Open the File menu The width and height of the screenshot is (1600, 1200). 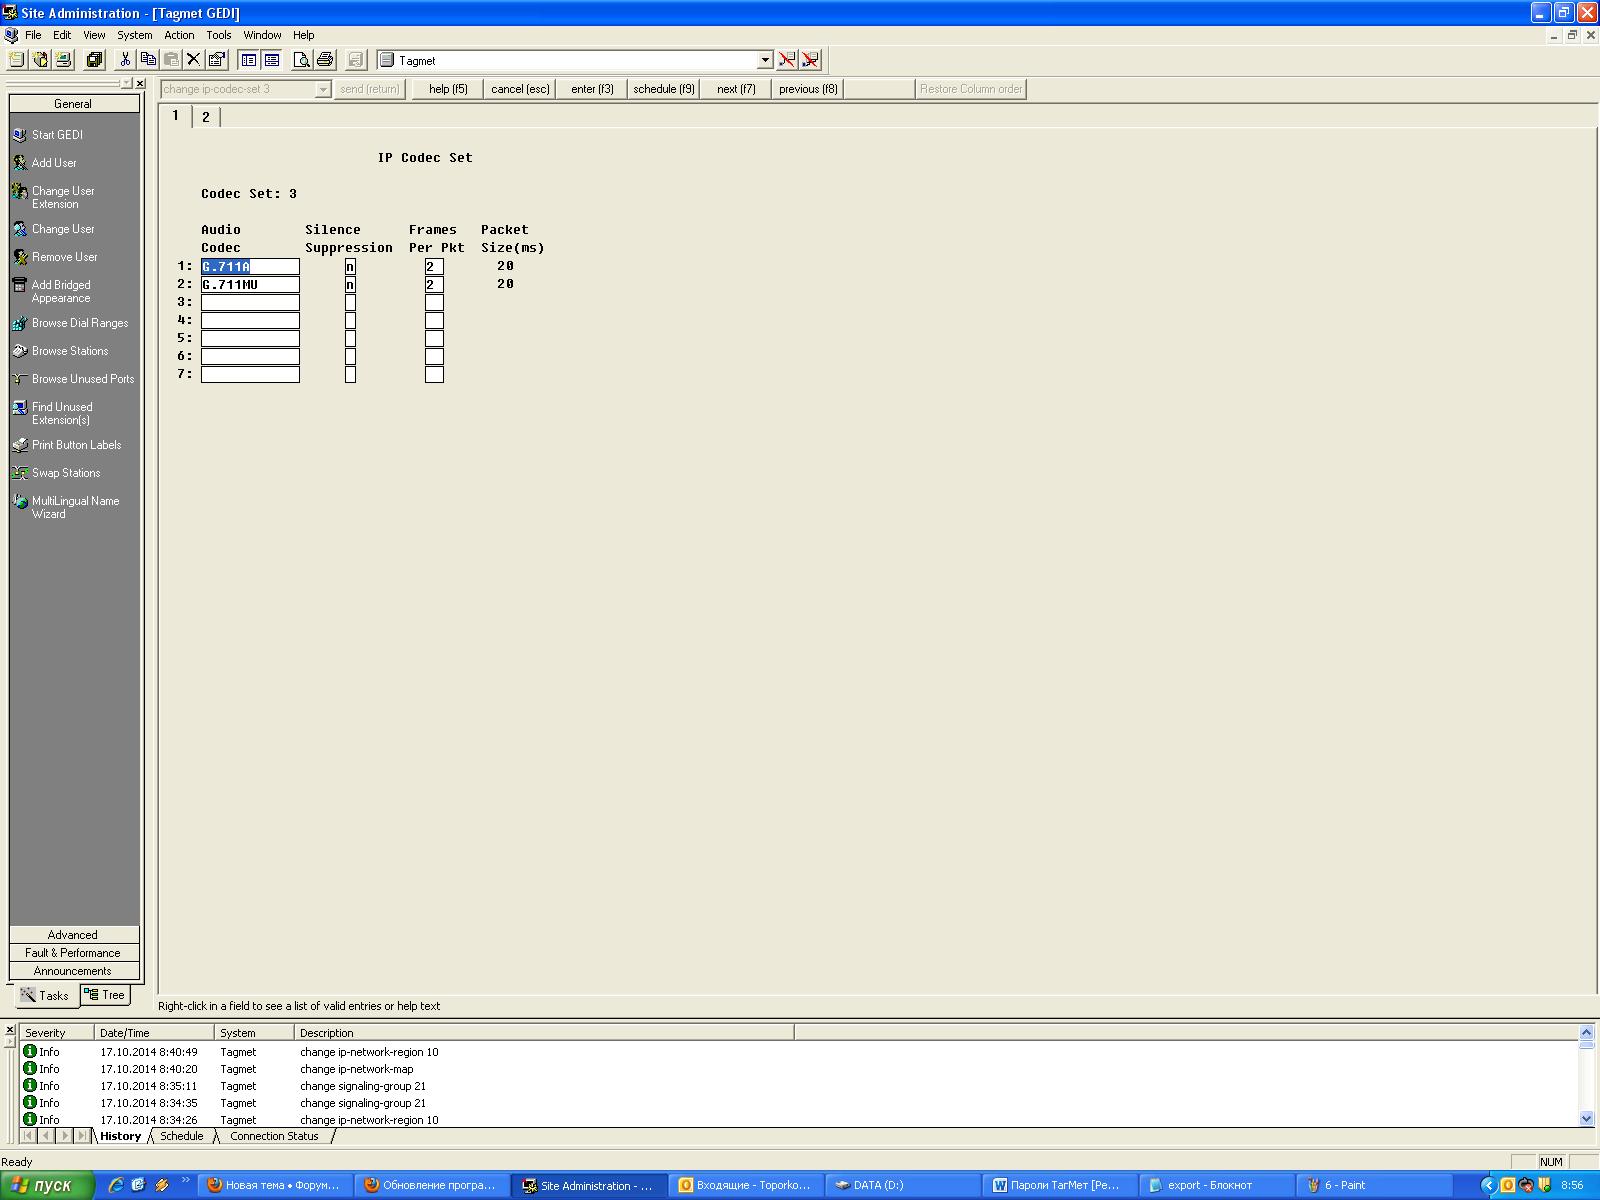pos(33,35)
